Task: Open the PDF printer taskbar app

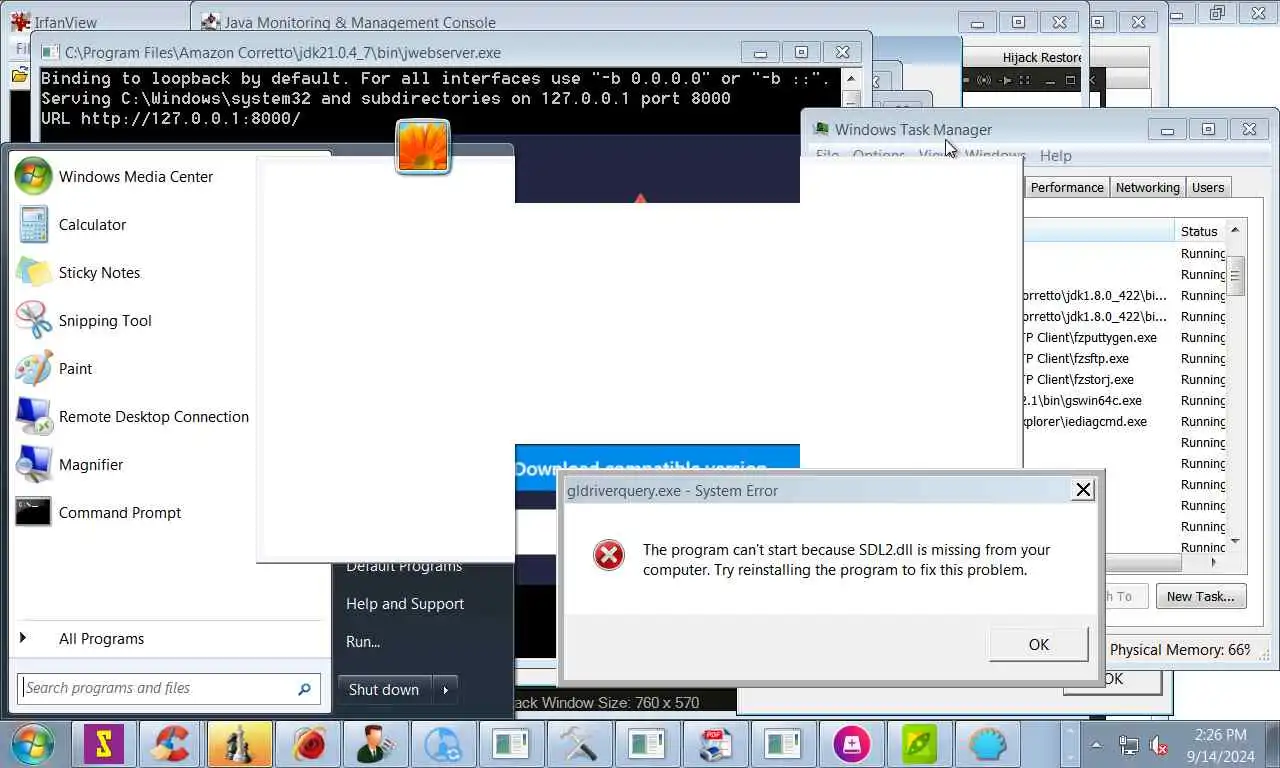Action: (x=715, y=744)
